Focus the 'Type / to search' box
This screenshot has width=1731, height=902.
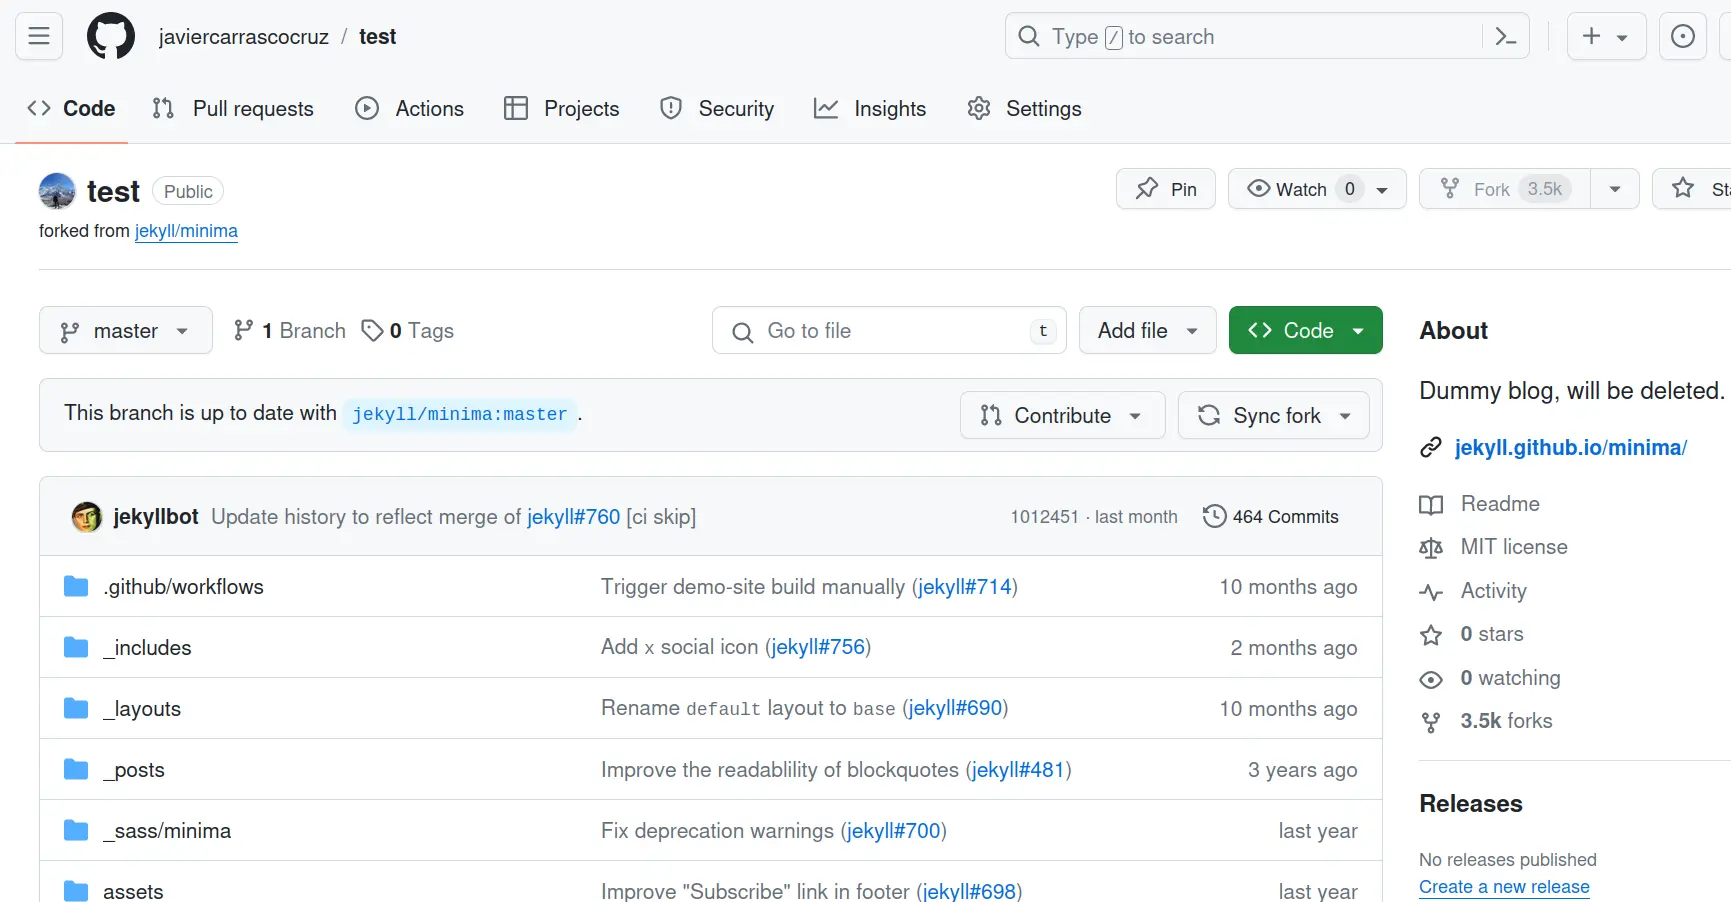[1267, 37]
